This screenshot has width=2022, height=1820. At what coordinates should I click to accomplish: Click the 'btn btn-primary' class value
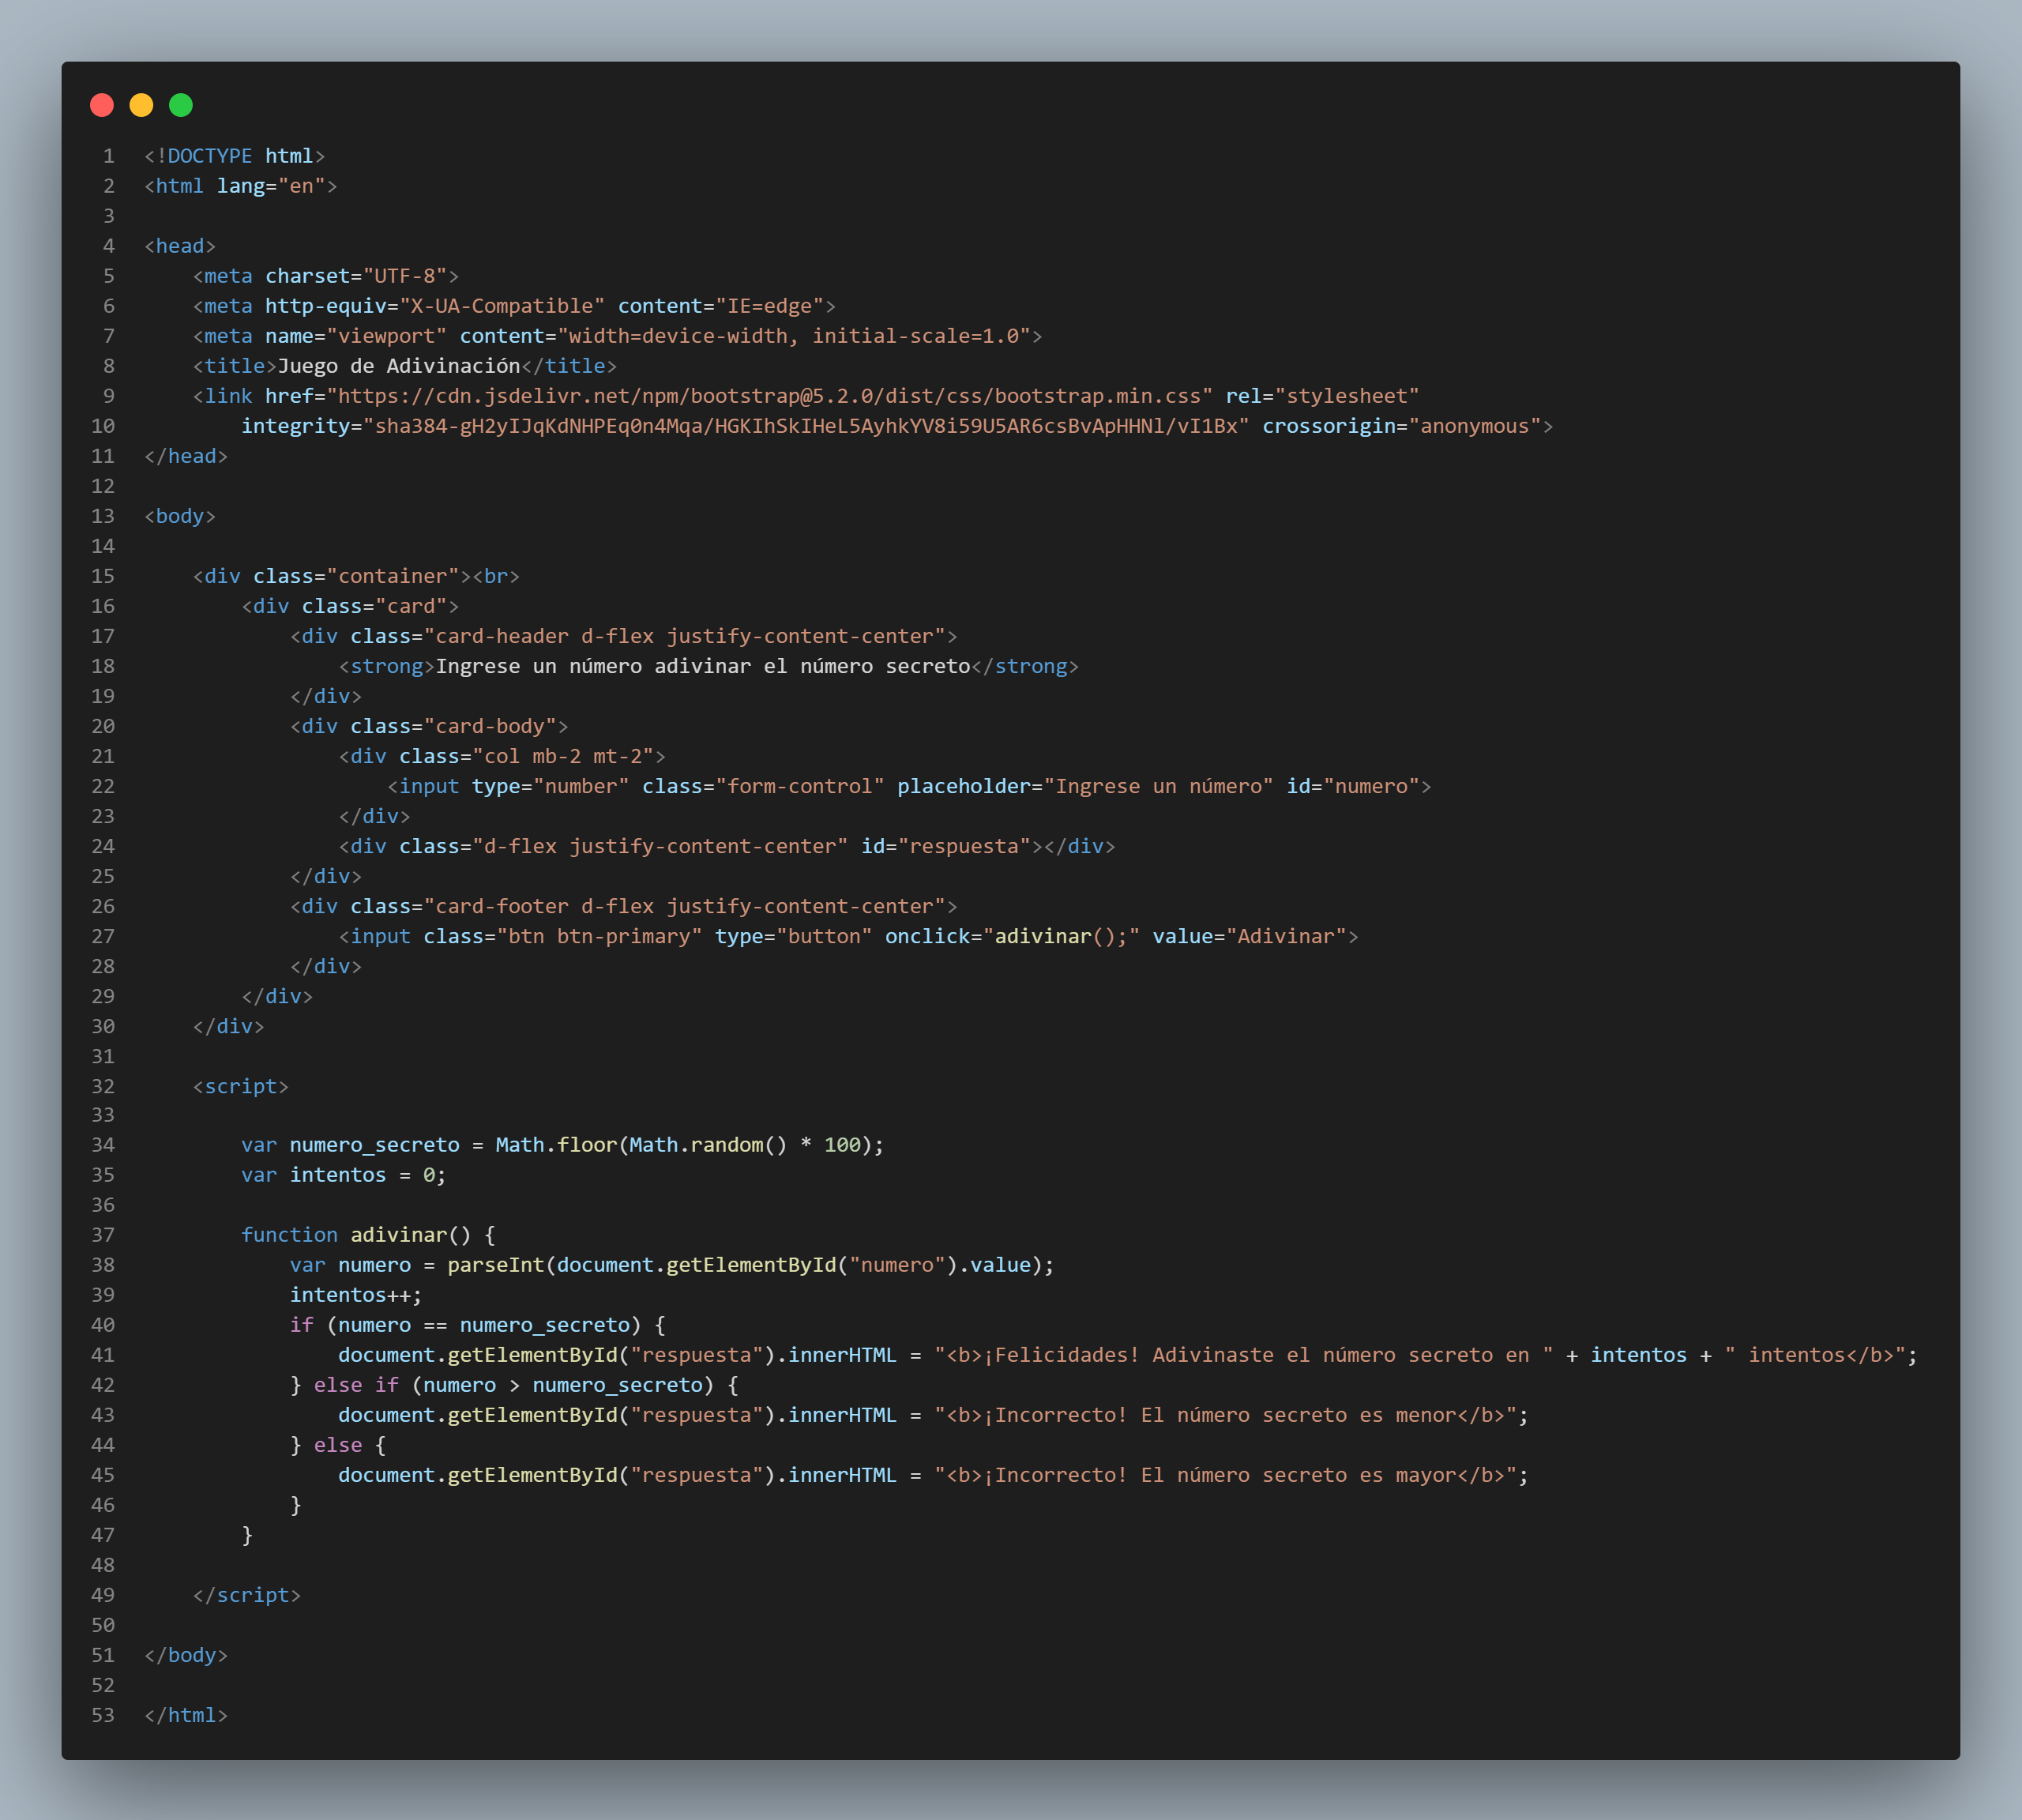point(599,936)
